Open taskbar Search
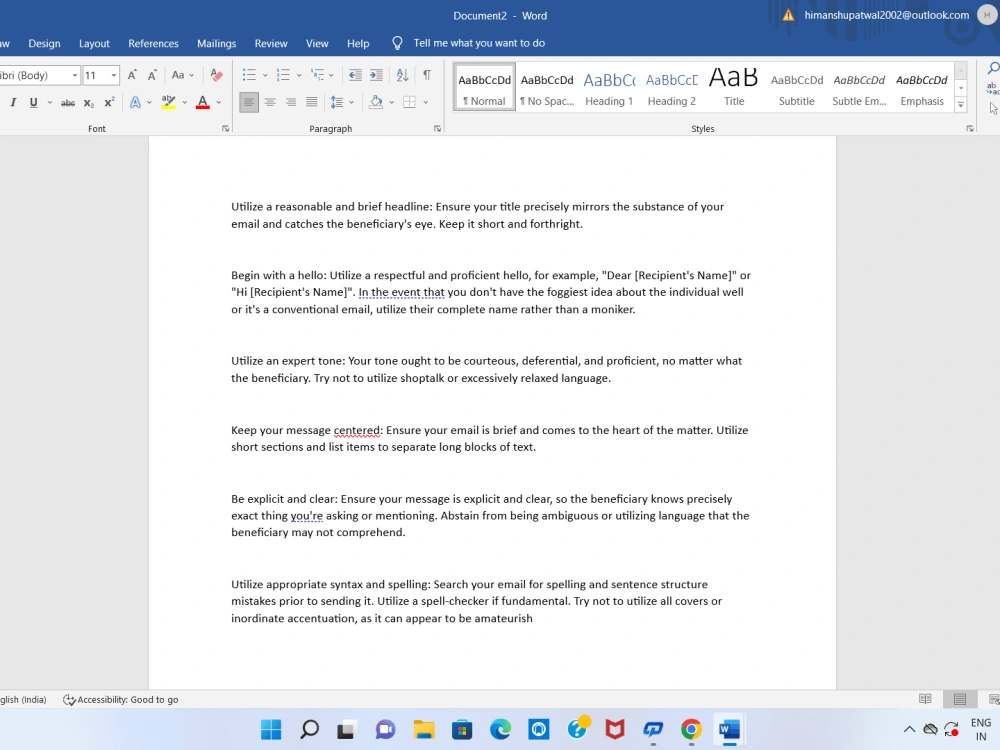1000x750 pixels. click(x=309, y=729)
